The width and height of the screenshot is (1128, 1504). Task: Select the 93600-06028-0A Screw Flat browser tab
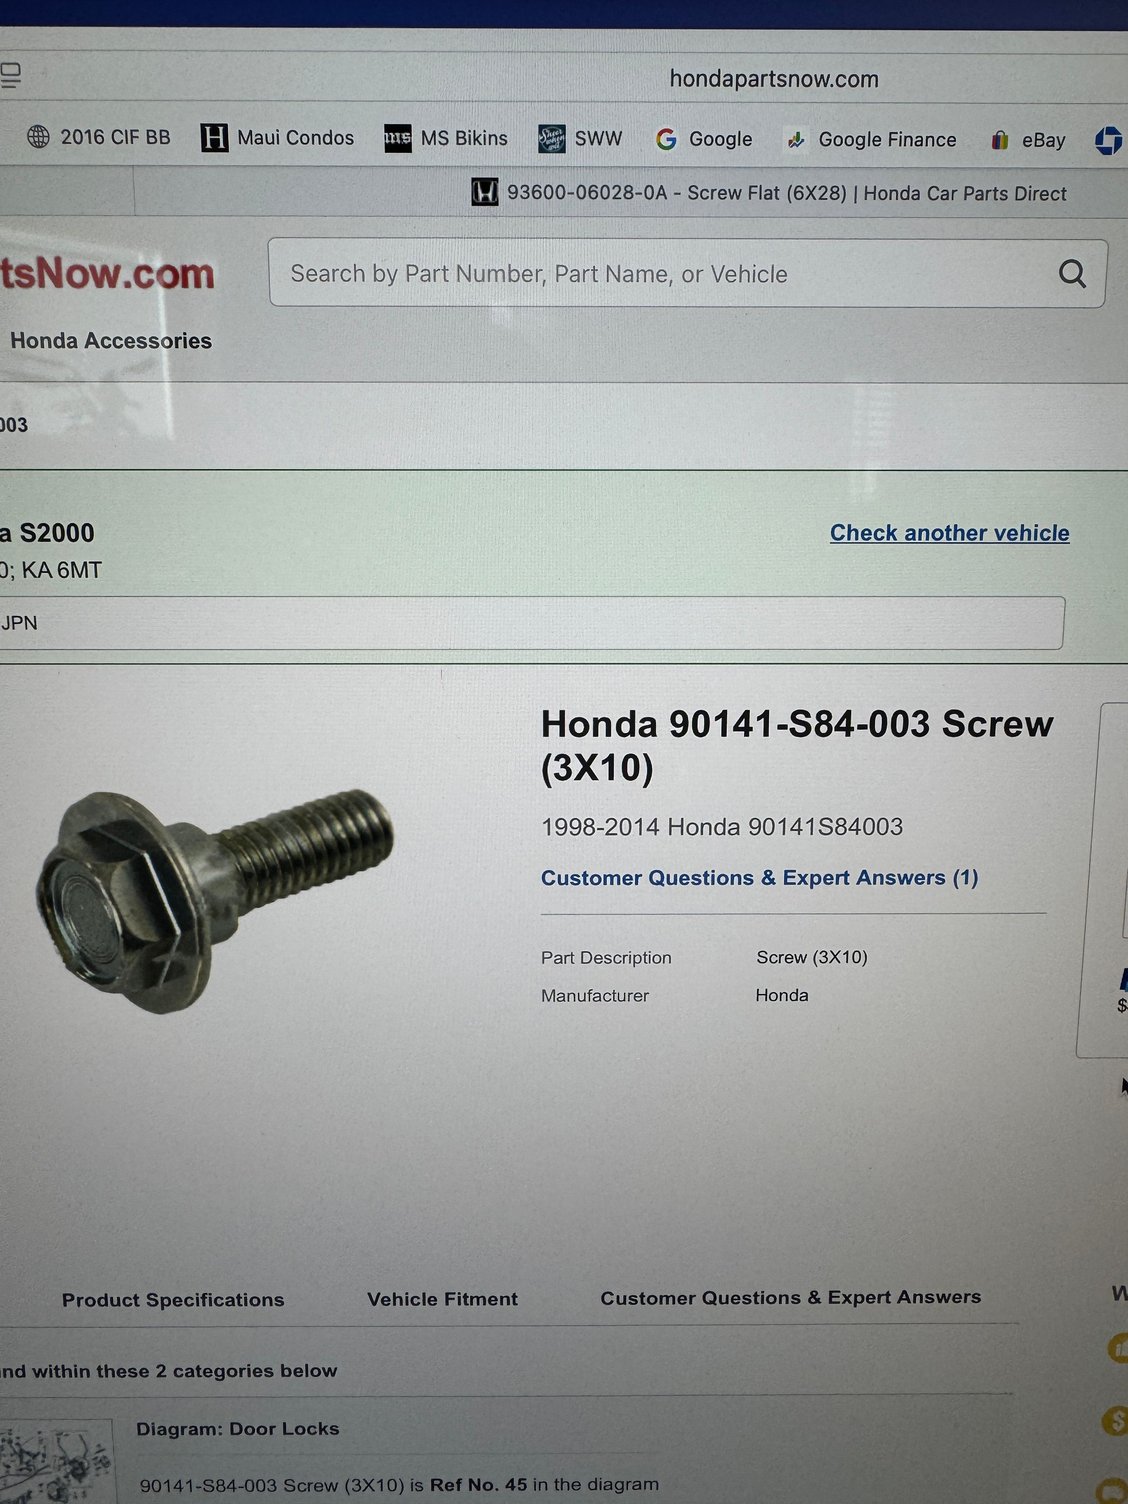(x=769, y=192)
